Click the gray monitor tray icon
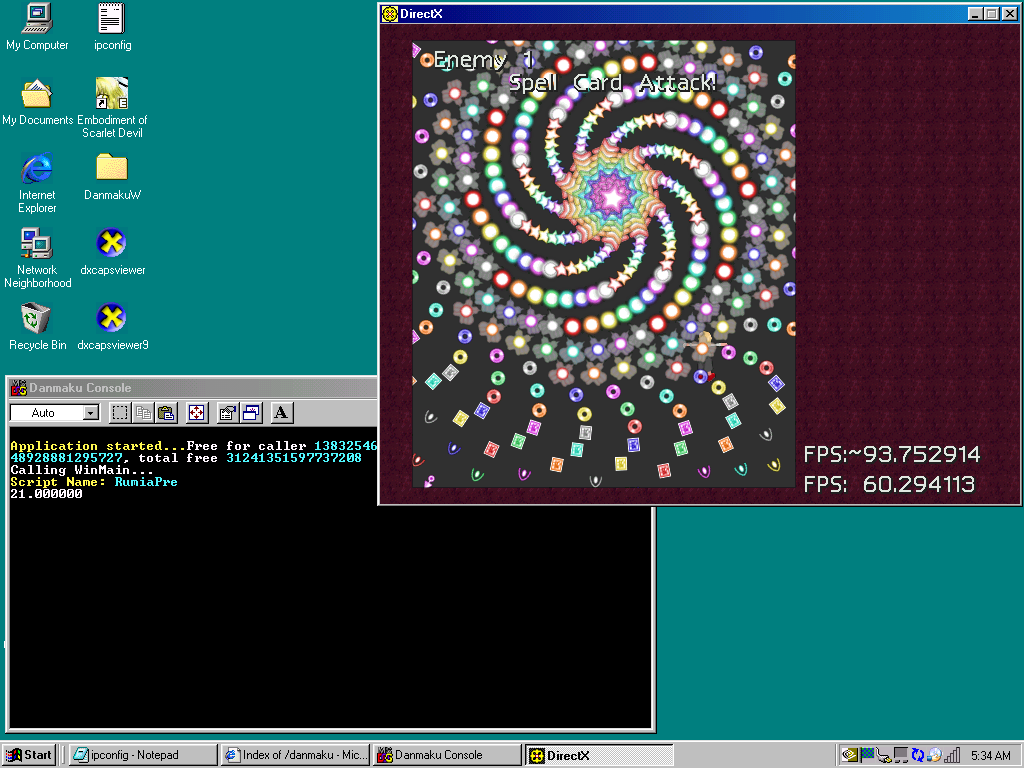The width and height of the screenshot is (1024, 768). (x=901, y=755)
